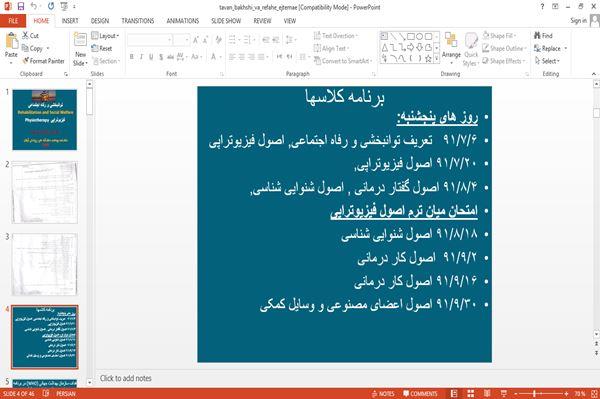
Task: Open Quick Styles gallery
Action: coord(471,49)
